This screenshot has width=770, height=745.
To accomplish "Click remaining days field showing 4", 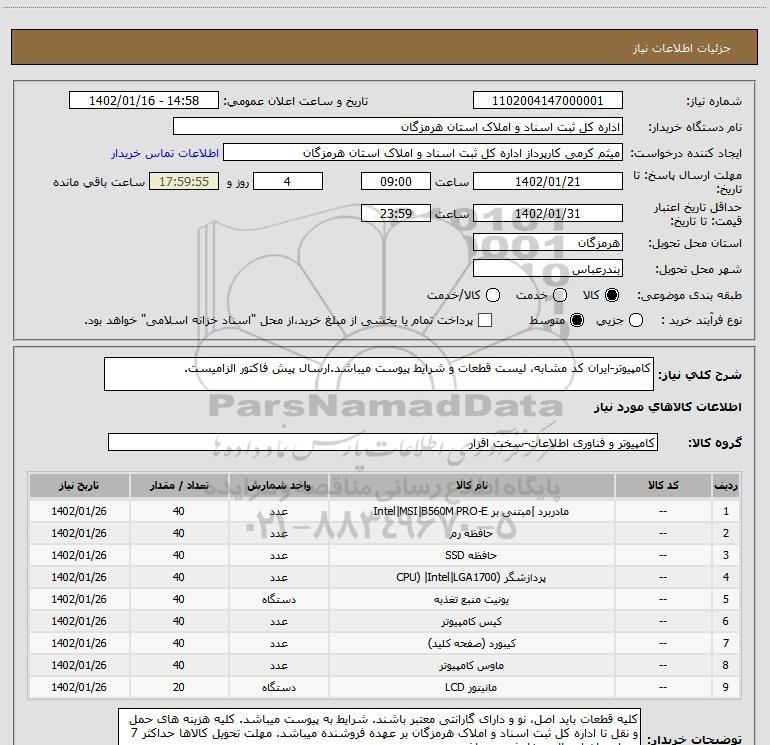I will tap(288, 181).
